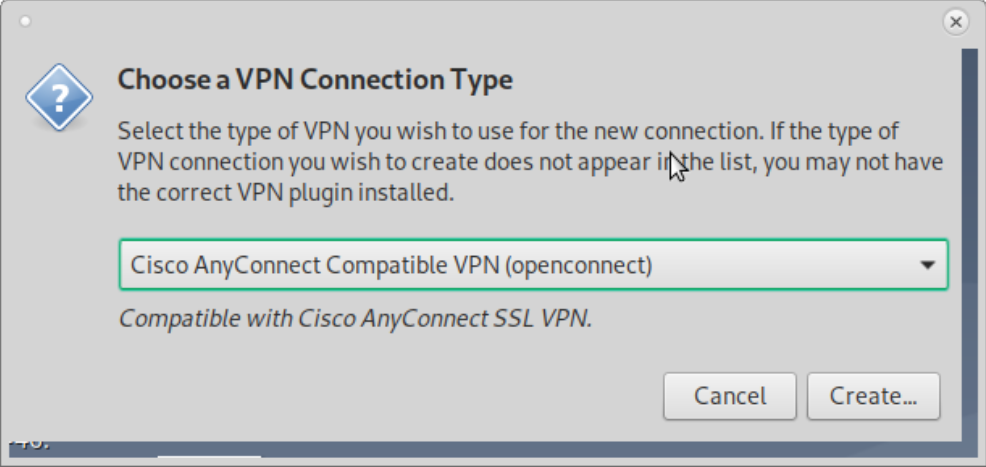
Task: Expand the VPN type dropdown arrow
Action: tap(928, 265)
